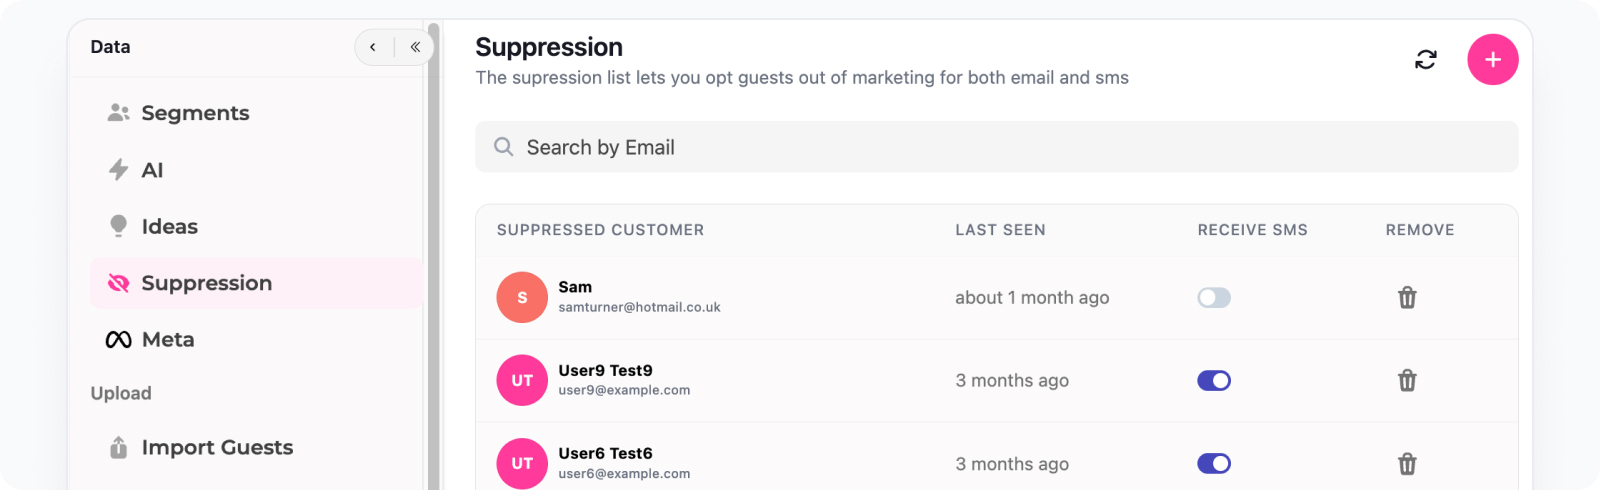Remove User9 Test9 via trash icon

(x=1407, y=380)
